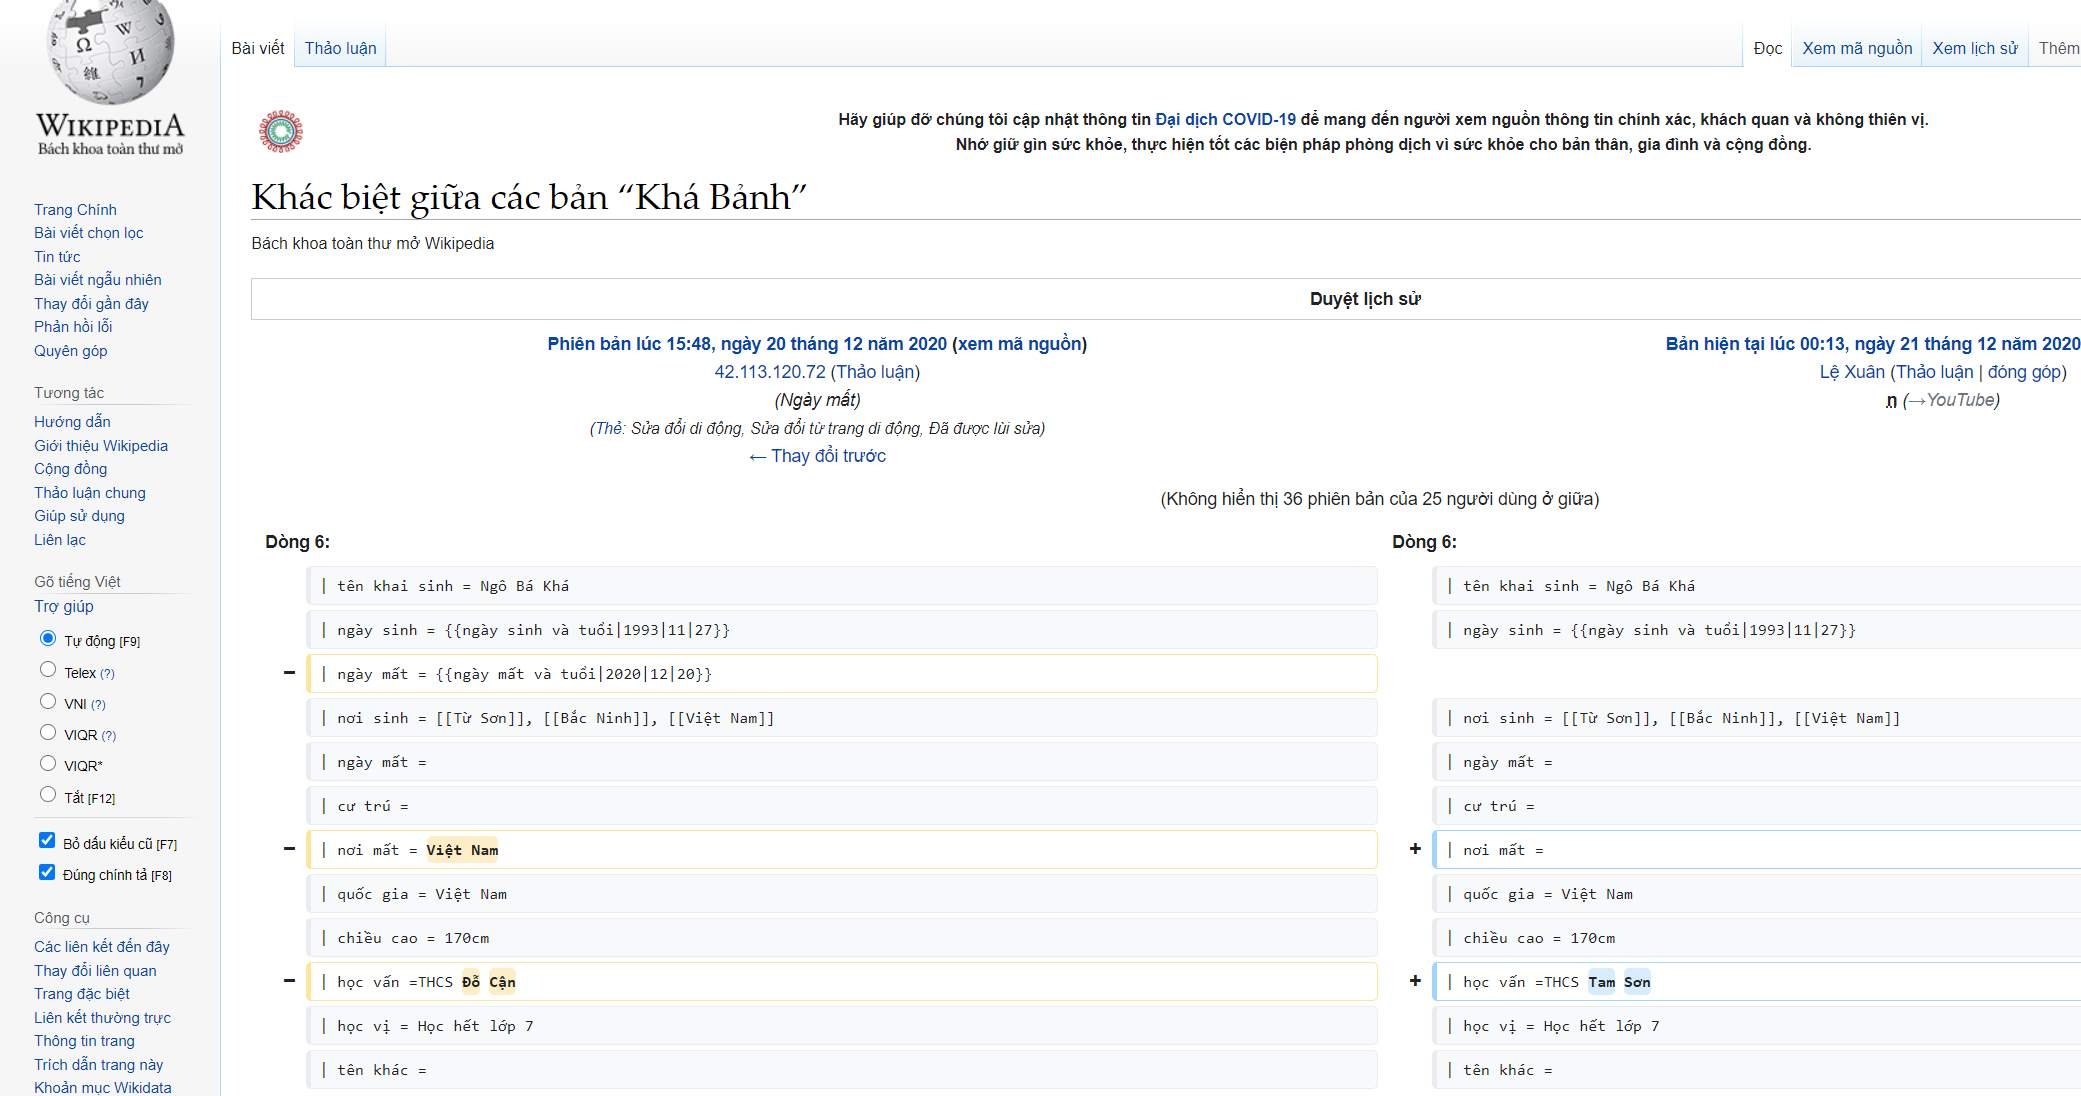Image resolution: width=2081 pixels, height=1096 pixels.
Task: Select the VIQR* input method
Action: 47,764
